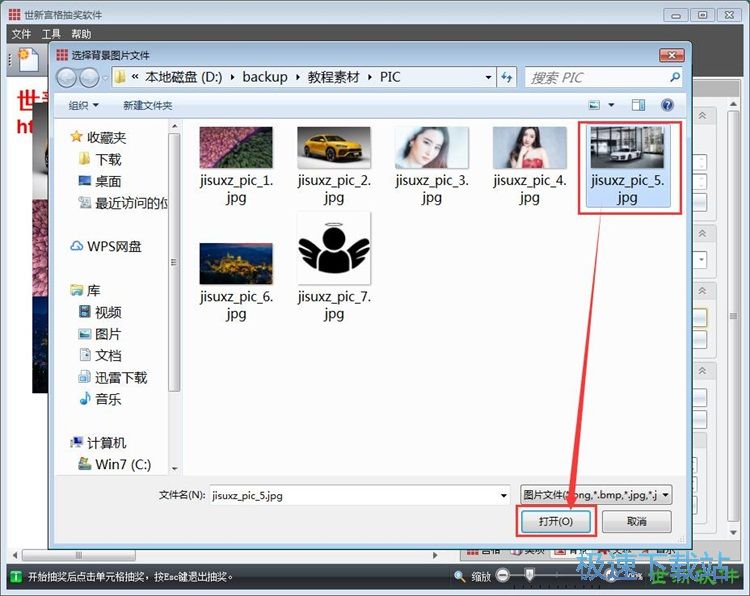Select the jisuxz_pic_4.jpg red dress thumbnail

529,147
